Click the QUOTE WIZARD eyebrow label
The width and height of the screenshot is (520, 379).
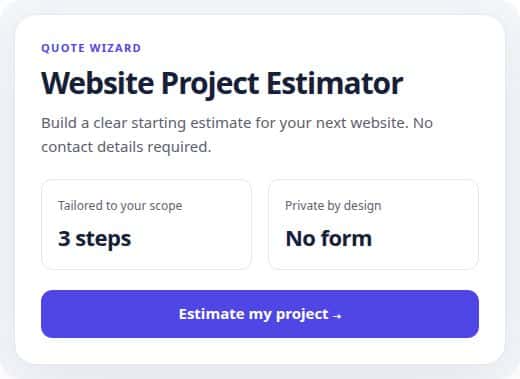[x=91, y=48]
